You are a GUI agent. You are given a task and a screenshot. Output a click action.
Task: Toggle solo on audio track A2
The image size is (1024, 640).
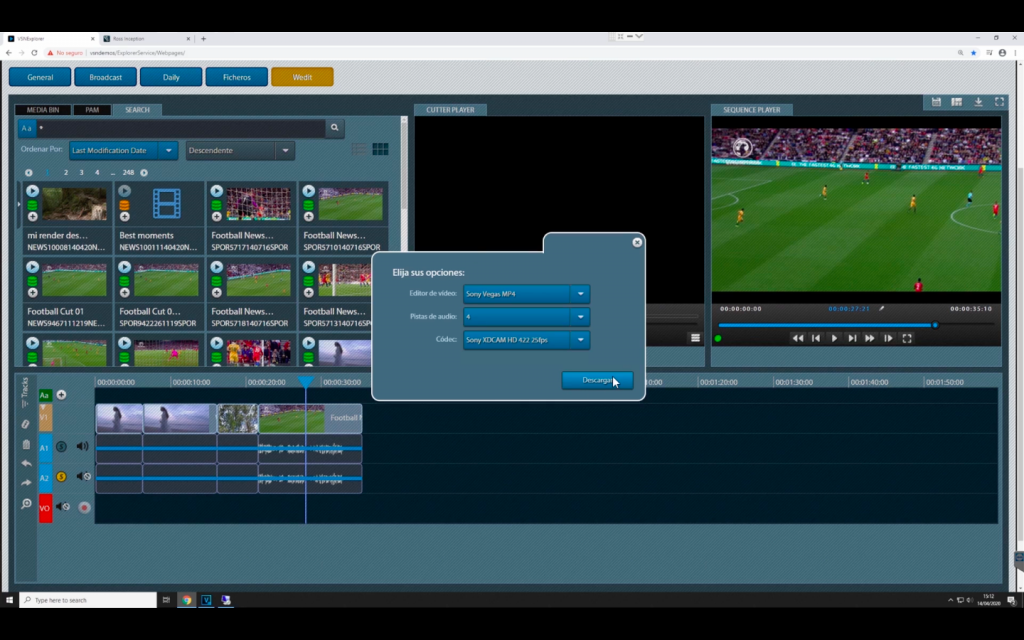pyautogui.click(x=61, y=477)
